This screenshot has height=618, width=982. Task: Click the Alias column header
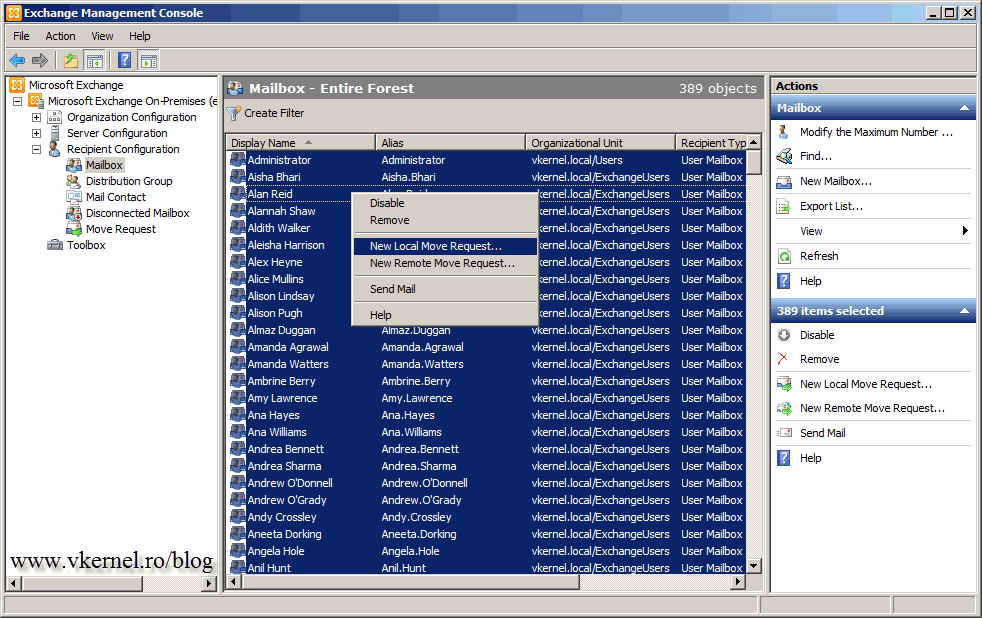450,143
